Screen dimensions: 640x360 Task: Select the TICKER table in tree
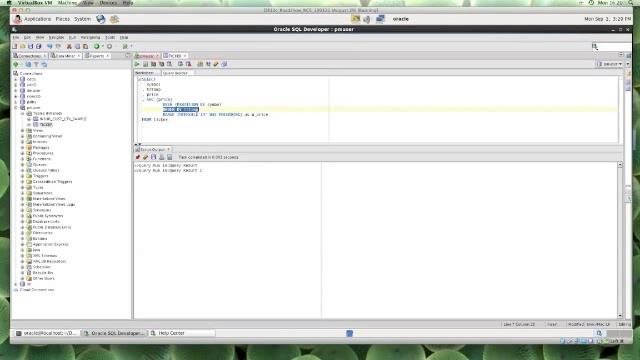tap(46, 124)
